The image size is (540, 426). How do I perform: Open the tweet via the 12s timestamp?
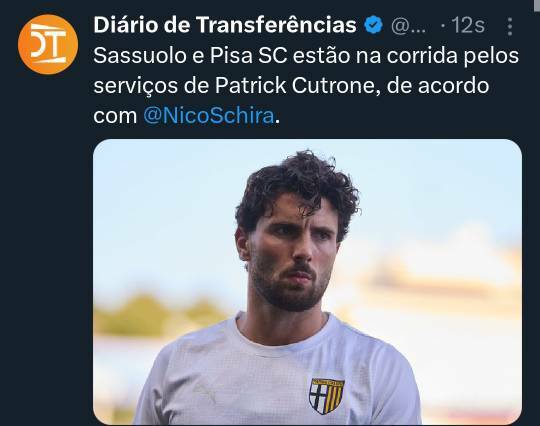coord(468,25)
